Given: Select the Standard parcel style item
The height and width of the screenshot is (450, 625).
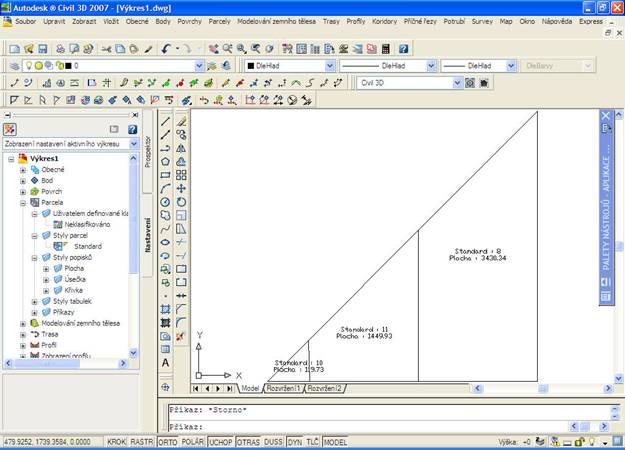Looking at the screenshot, I should 88,246.
